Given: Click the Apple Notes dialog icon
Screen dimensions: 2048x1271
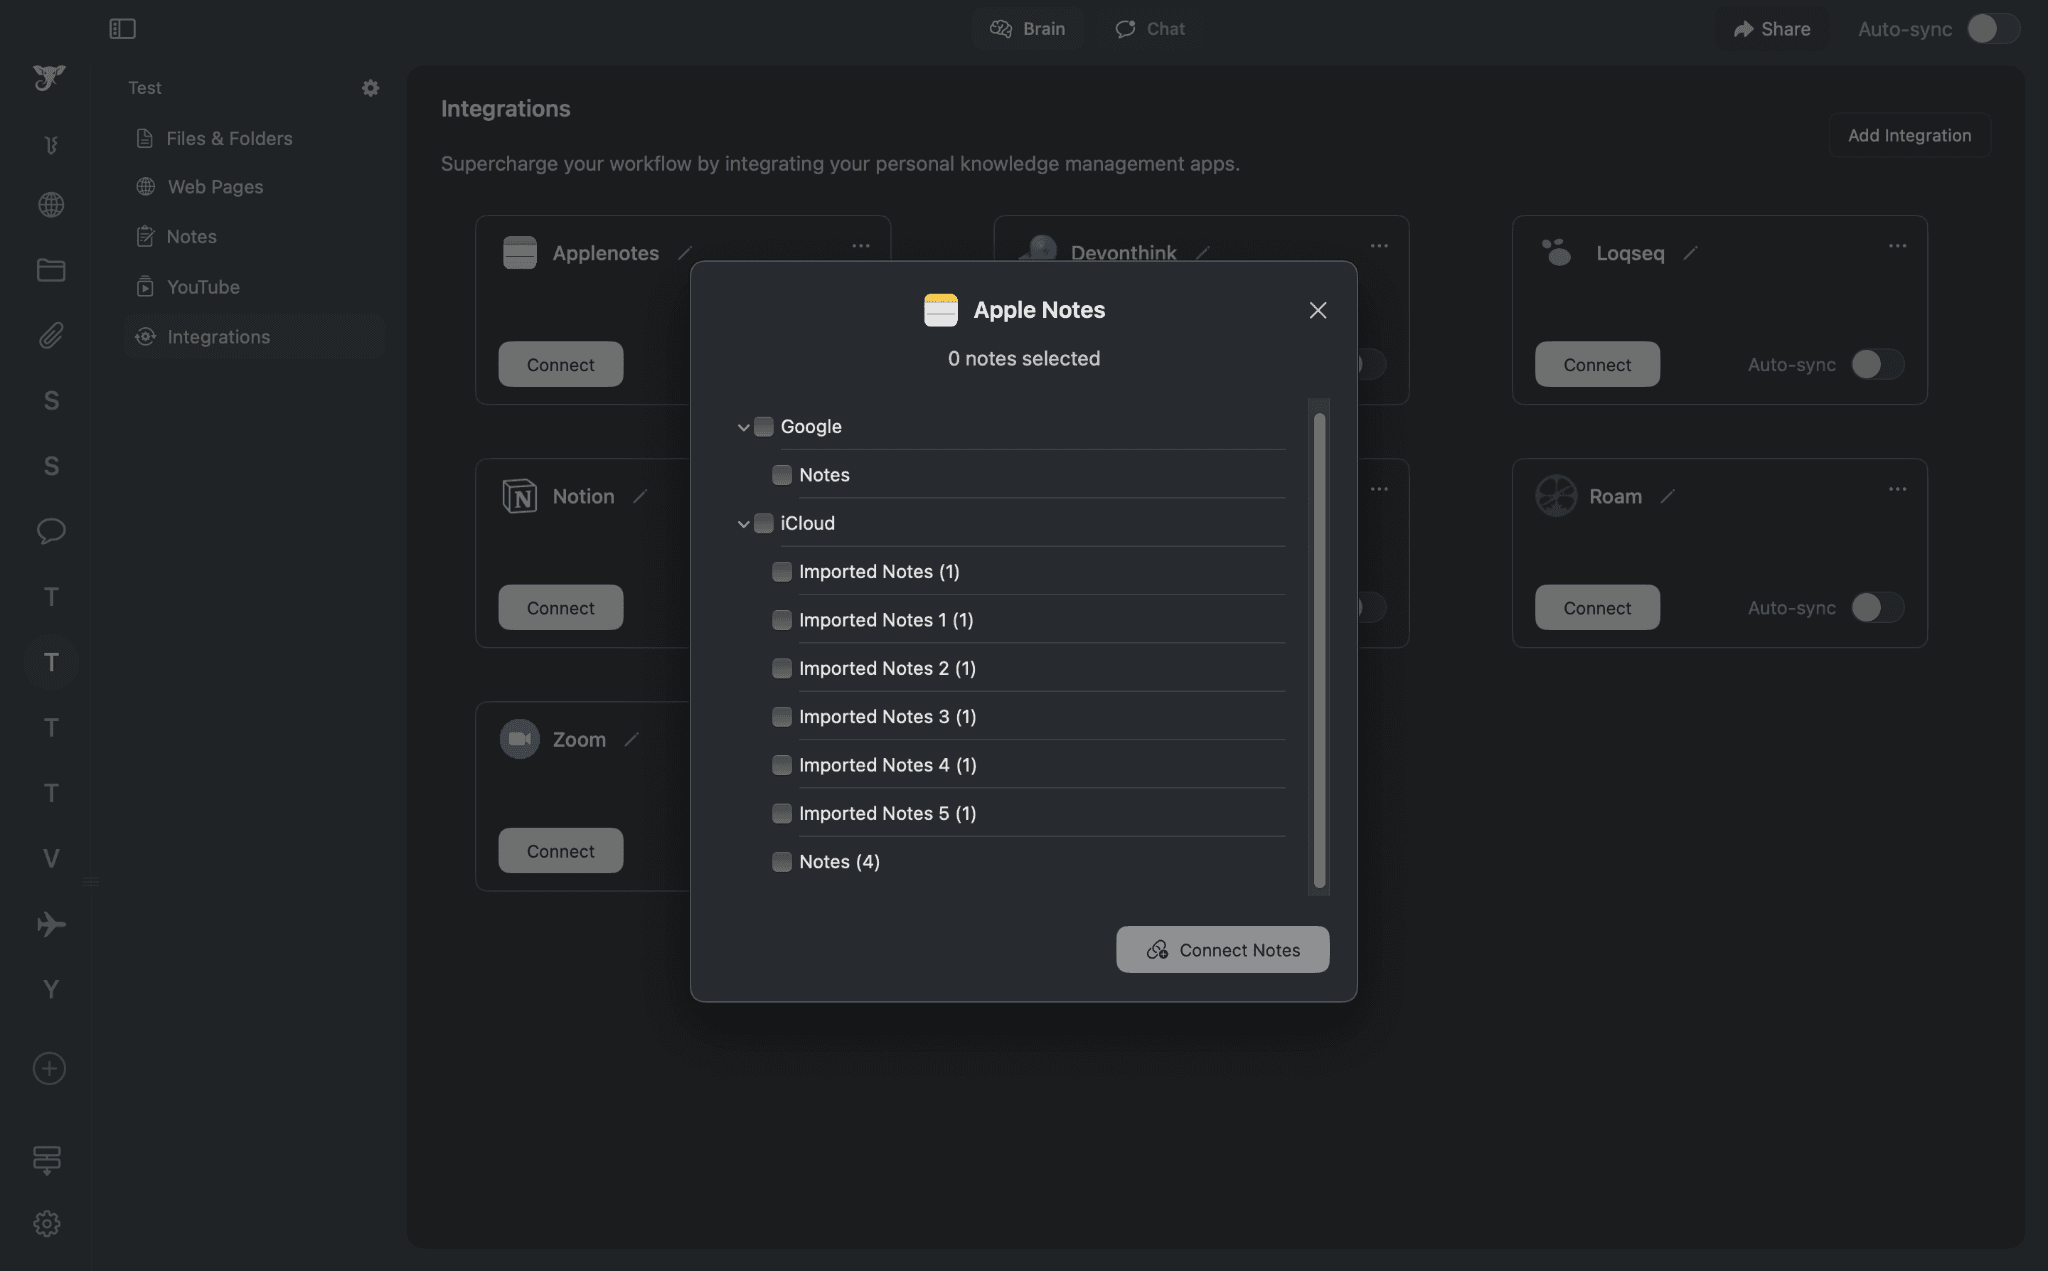Looking at the screenshot, I should [x=941, y=310].
